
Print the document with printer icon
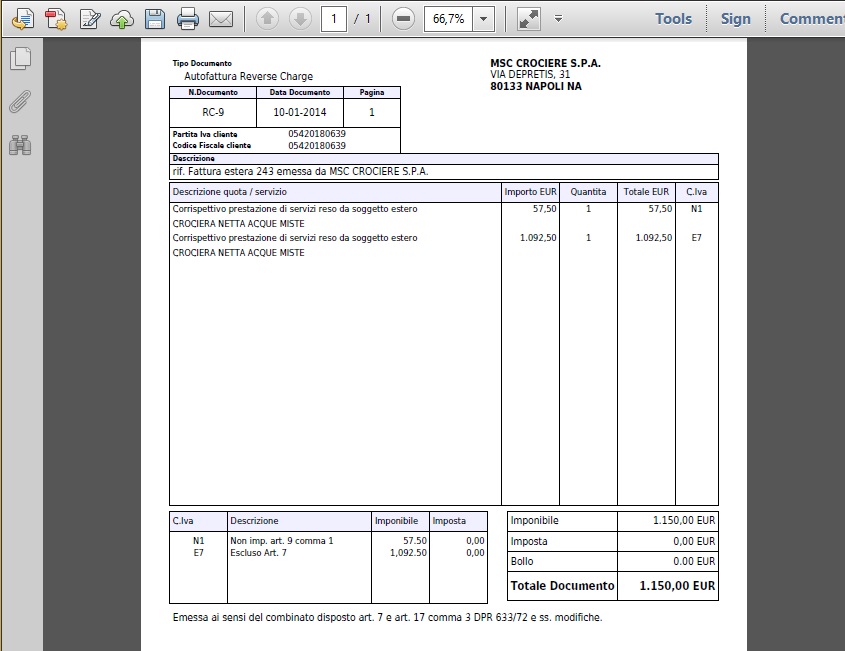pos(188,19)
